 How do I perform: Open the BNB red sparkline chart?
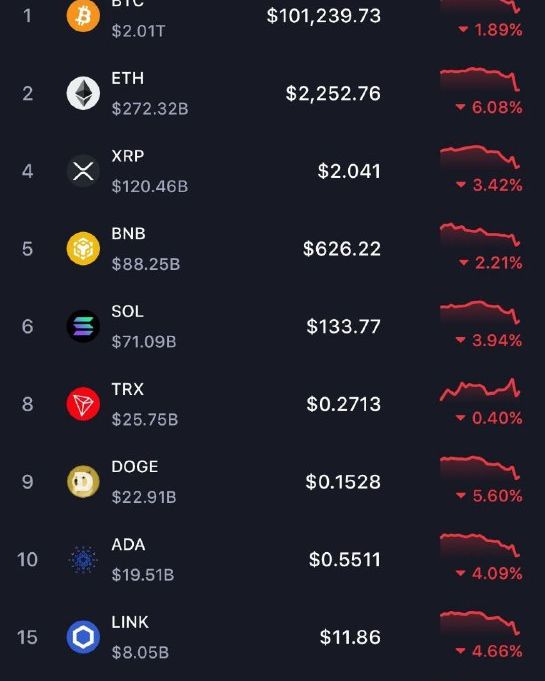(x=480, y=235)
